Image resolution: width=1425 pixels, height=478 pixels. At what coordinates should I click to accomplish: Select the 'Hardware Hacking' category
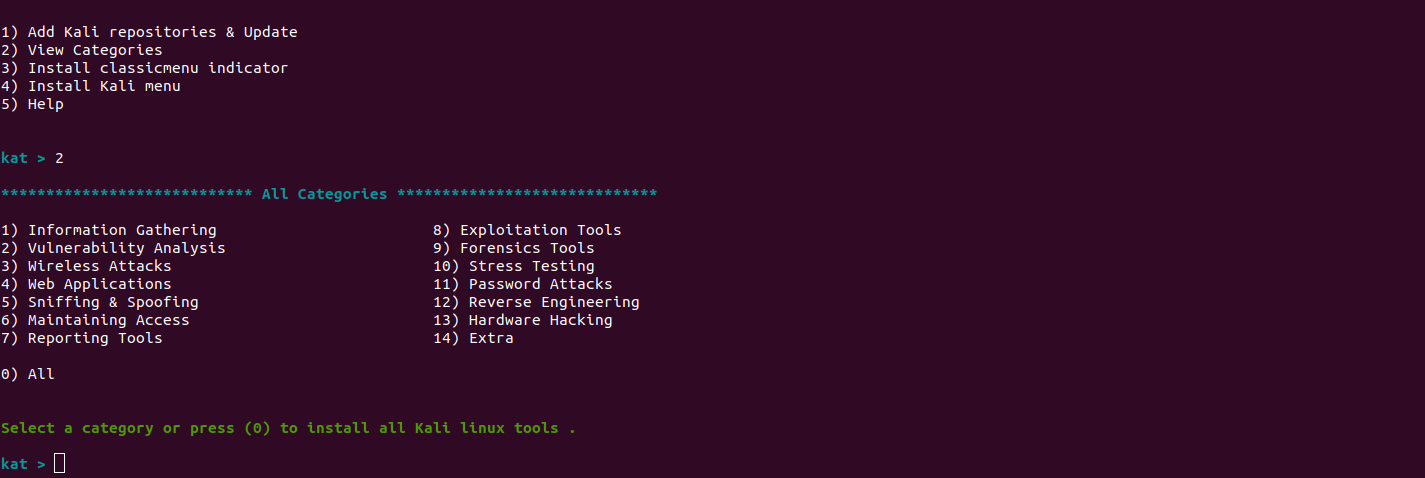click(523, 320)
